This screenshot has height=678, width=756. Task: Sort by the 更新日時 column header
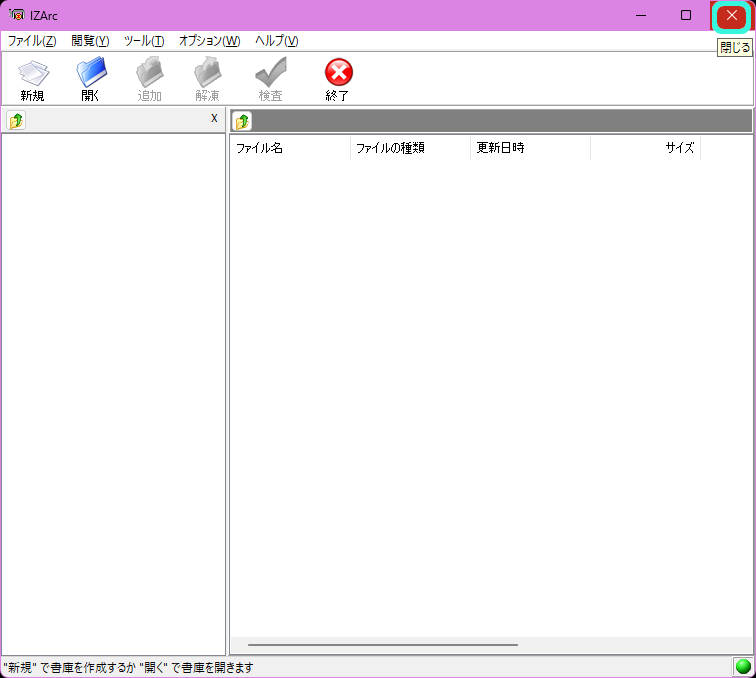pyautogui.click(x=530, y=148)
